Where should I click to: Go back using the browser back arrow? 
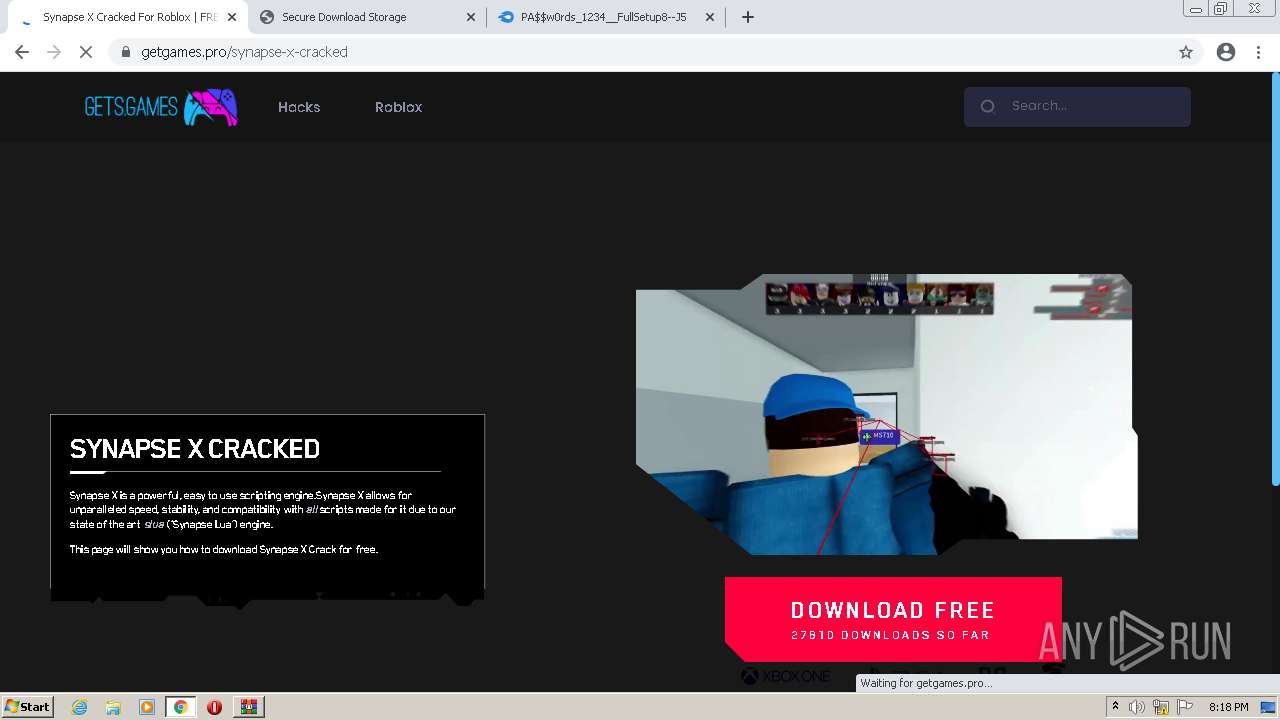pos(22,52)
